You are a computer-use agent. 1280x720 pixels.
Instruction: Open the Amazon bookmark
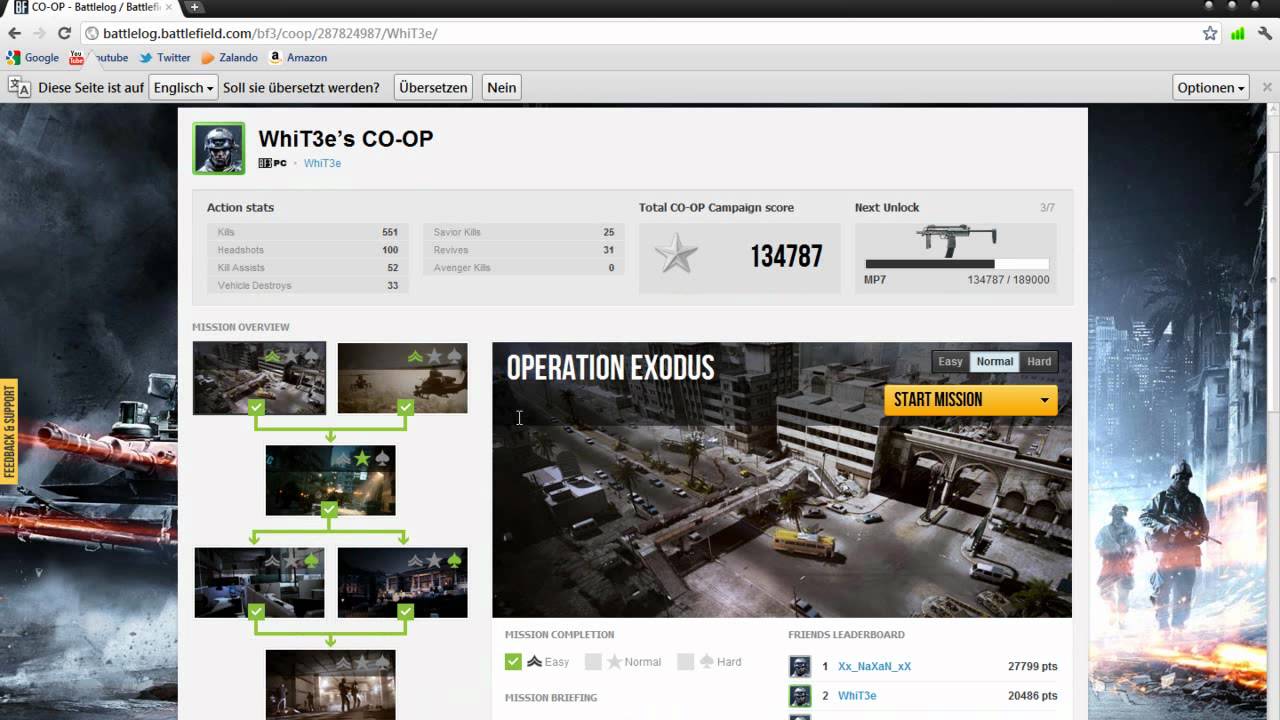[x=298, y=58]
